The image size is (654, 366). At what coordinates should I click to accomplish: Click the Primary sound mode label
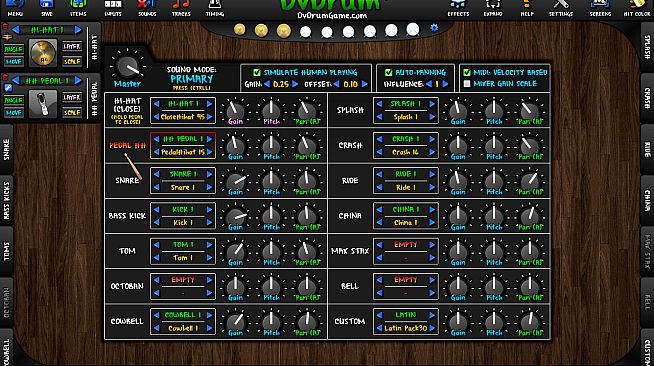click(x=191, y=79)
